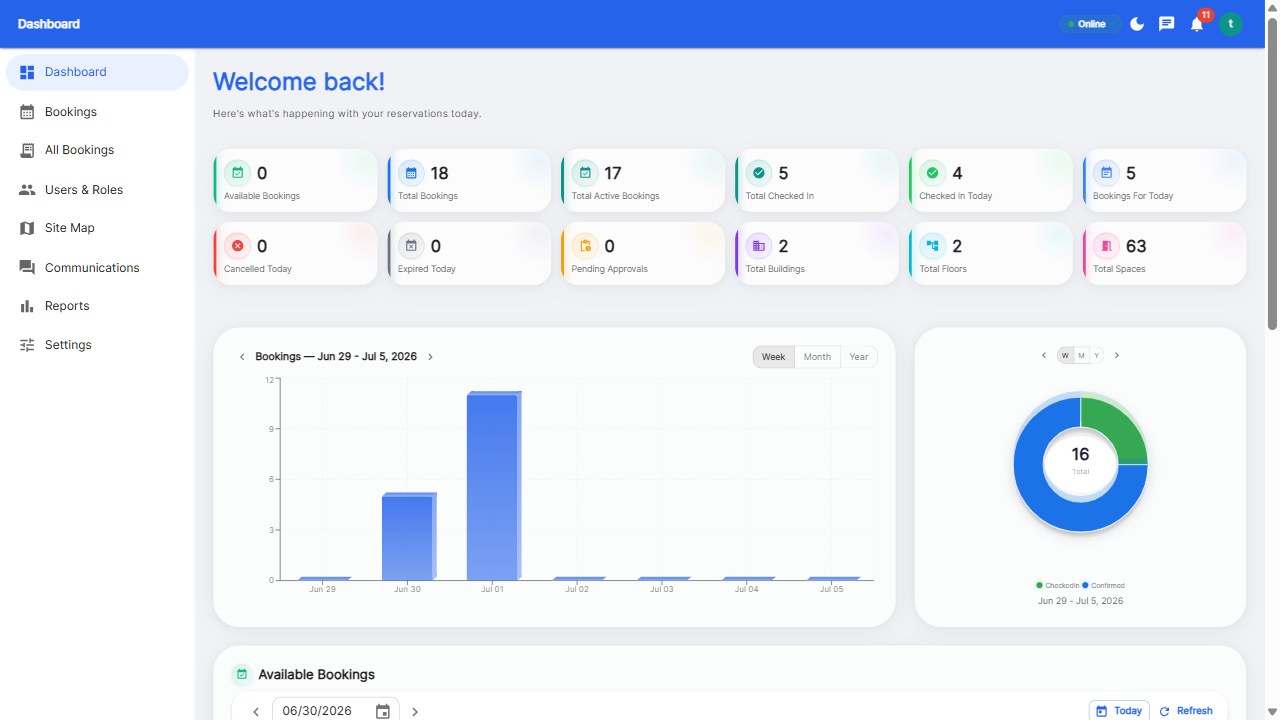Click the Jul 01 bar in the chart
The height and width of the screenshot is (720, 1280).
(494, 486)
